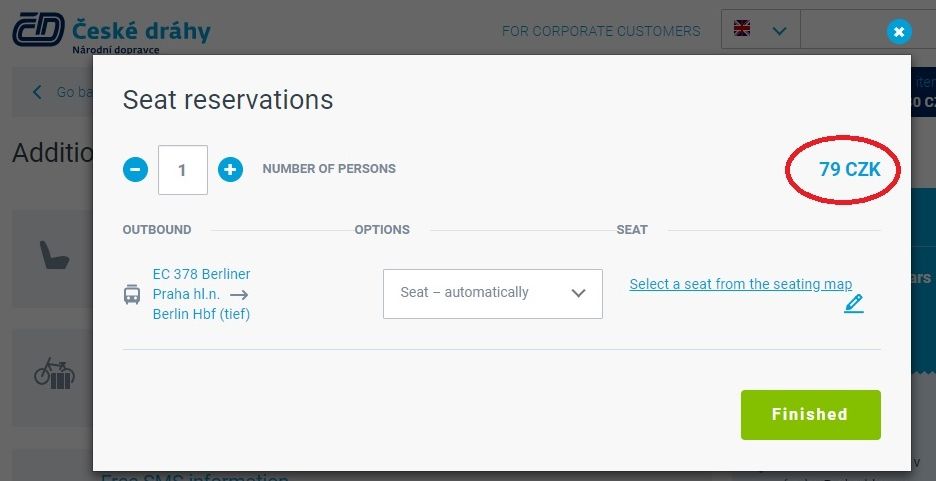
Task: Click the 79 CZK price
Action: click(849, 169)
